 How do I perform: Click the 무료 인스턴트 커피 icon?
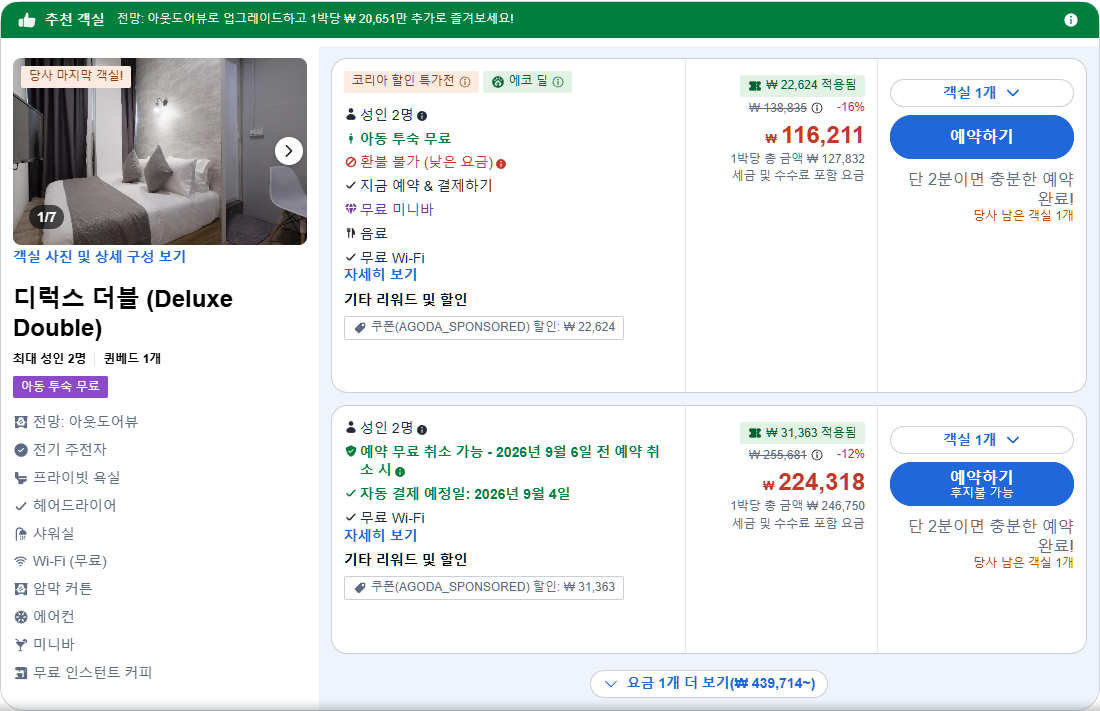[x=21, y=673]
